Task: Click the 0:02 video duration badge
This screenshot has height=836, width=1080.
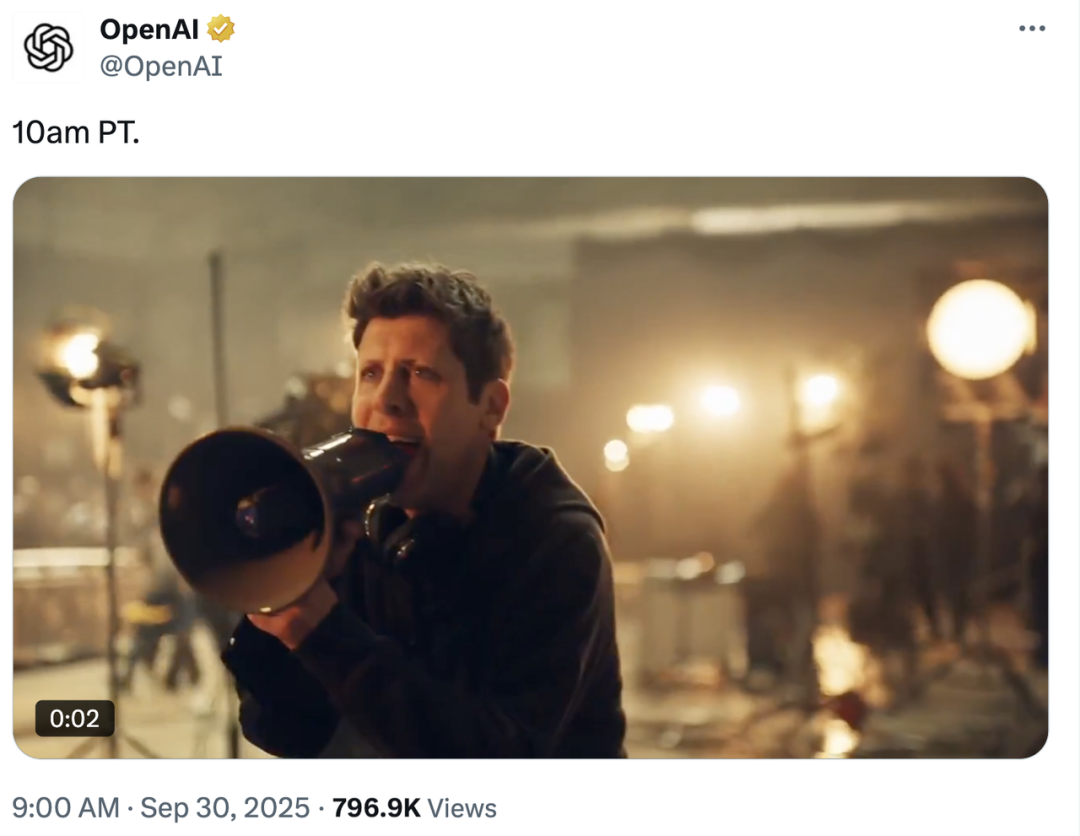Action: point(75,718)
